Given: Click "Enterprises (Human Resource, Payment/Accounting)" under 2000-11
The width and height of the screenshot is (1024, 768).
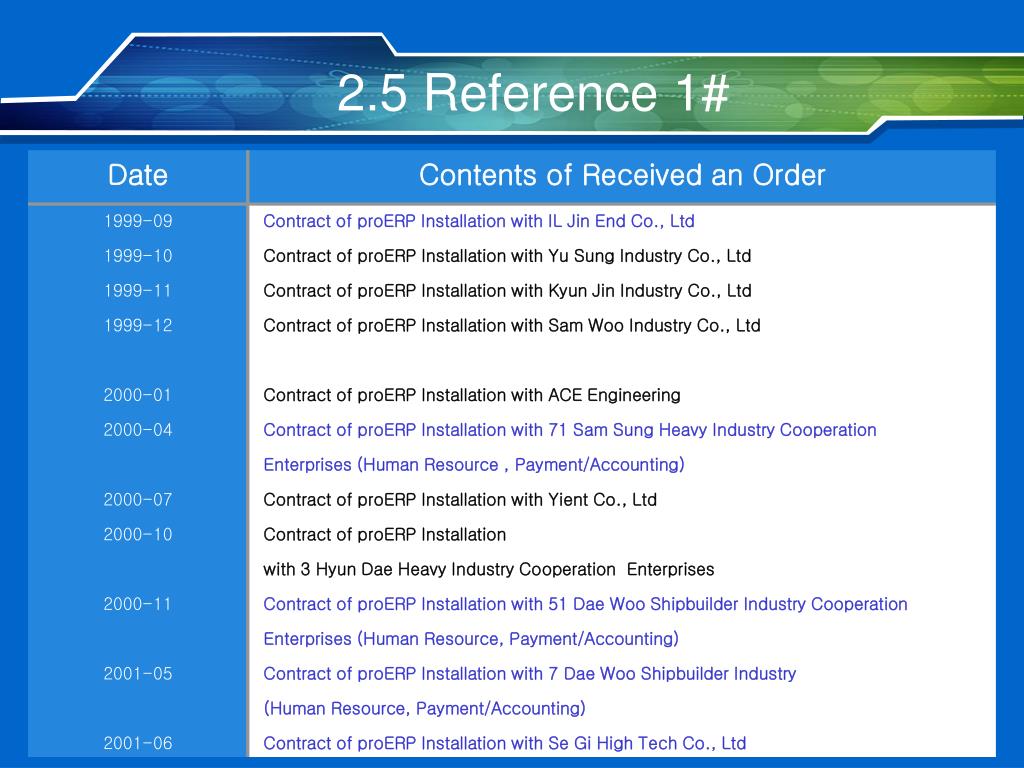Looking at the screenshot, I should pos(471,639).
